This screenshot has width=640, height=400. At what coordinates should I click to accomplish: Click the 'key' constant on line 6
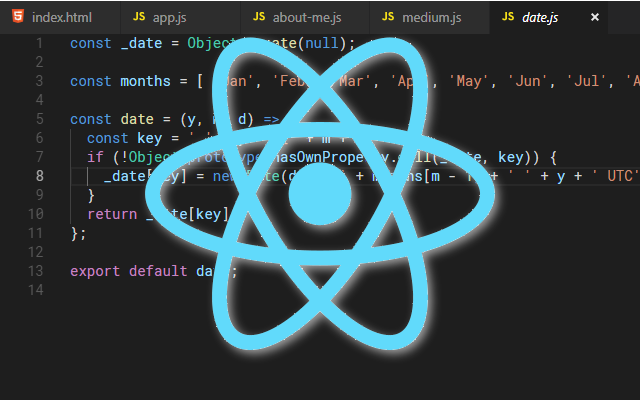(x=149, y=138)
